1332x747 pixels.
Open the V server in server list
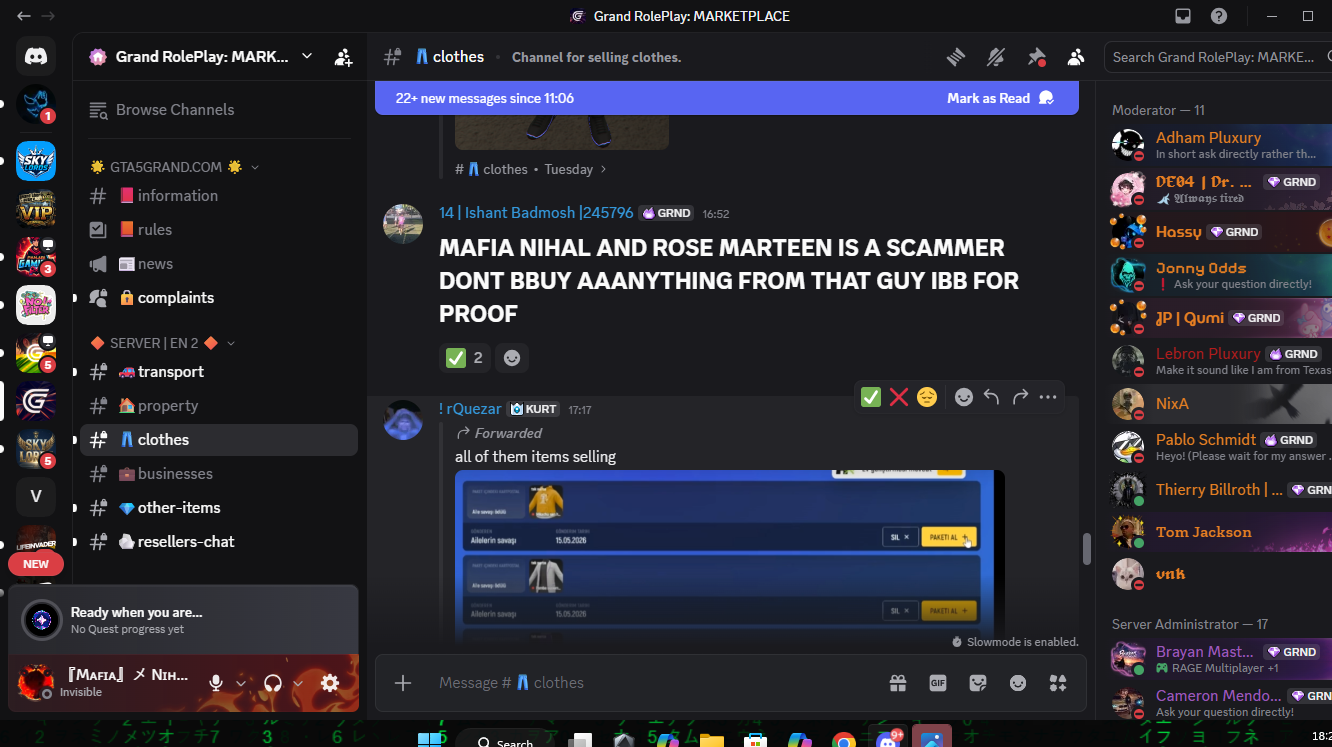[36, 497]
